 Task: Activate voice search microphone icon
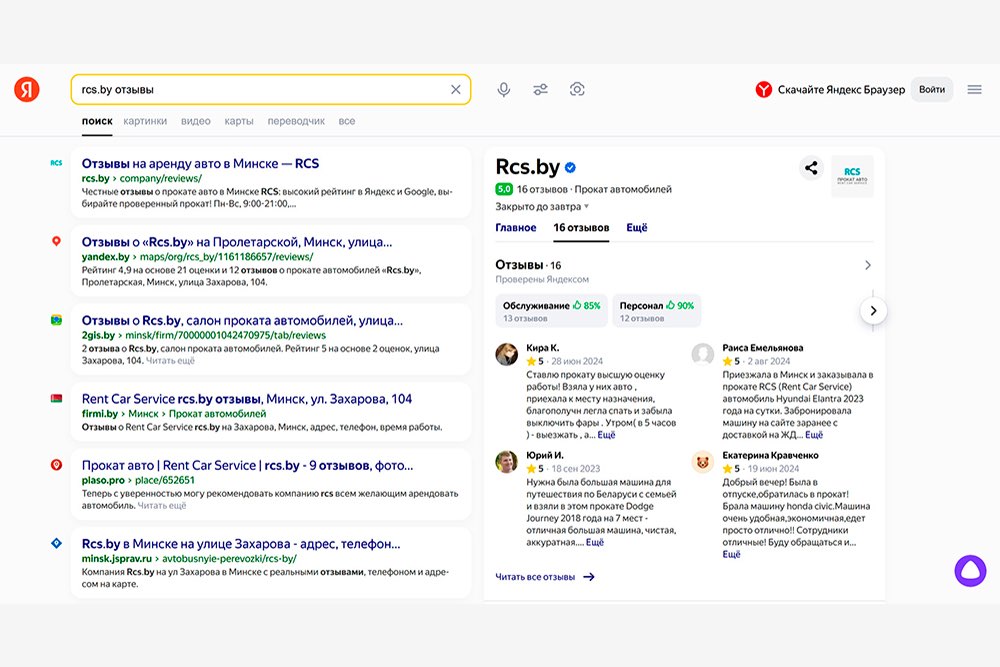pyautogui.click(x=504, y=90)
